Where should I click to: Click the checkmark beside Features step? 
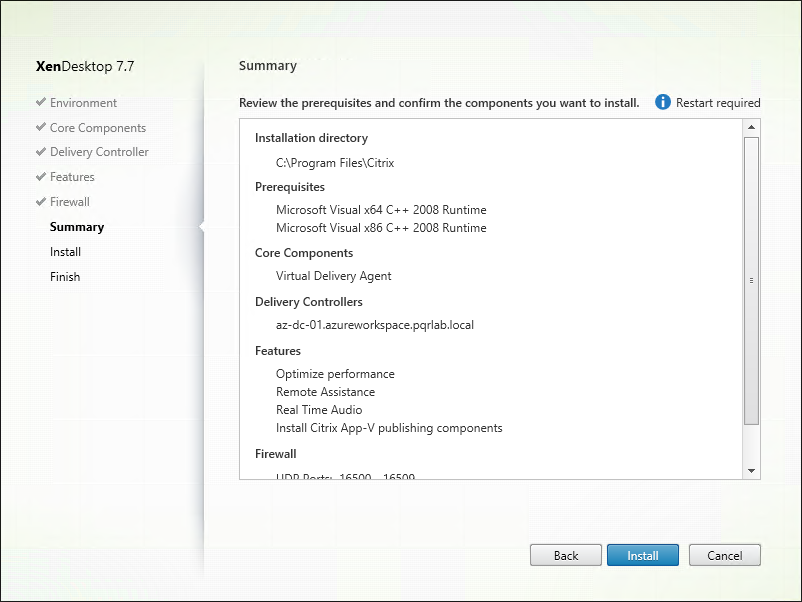[41, 176]
